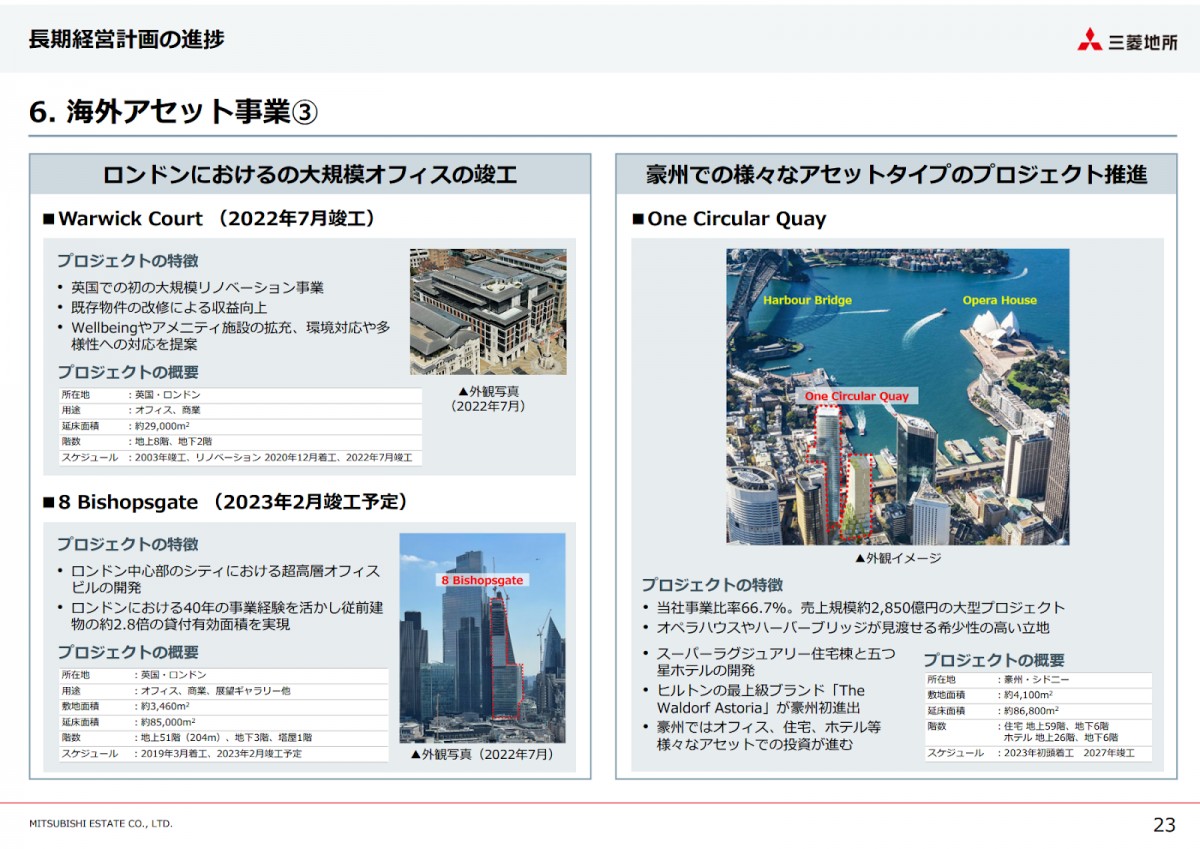The height and width of the screenshot is (849, 1200).
Task: Click the red One Circular Quay image label
Action: point(857,396)
